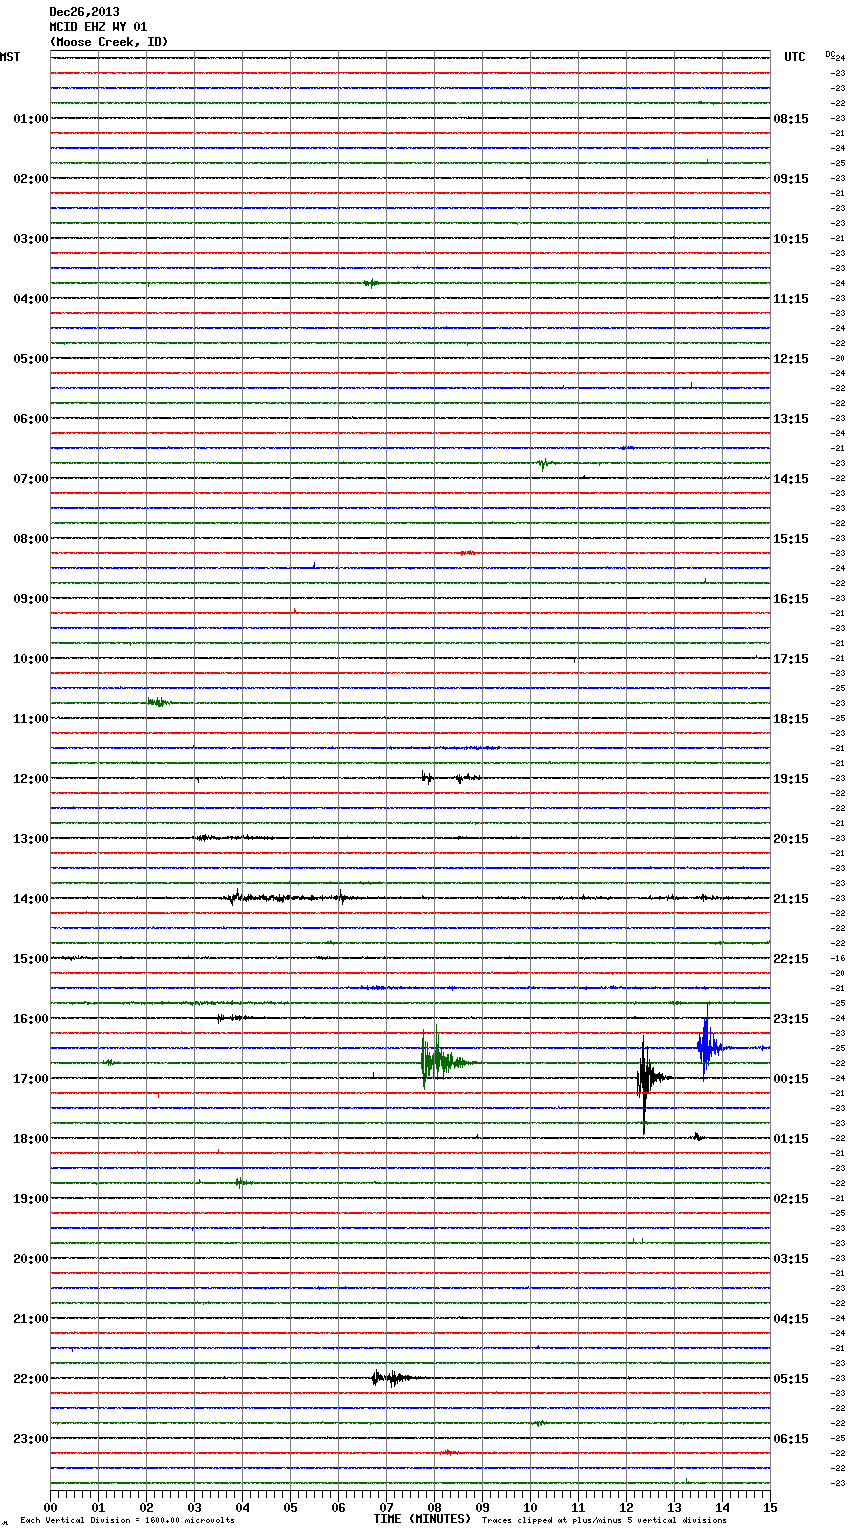850x1534 pixels.
Task: Click the 20:15 UTC time label
Action: [791, 839]
